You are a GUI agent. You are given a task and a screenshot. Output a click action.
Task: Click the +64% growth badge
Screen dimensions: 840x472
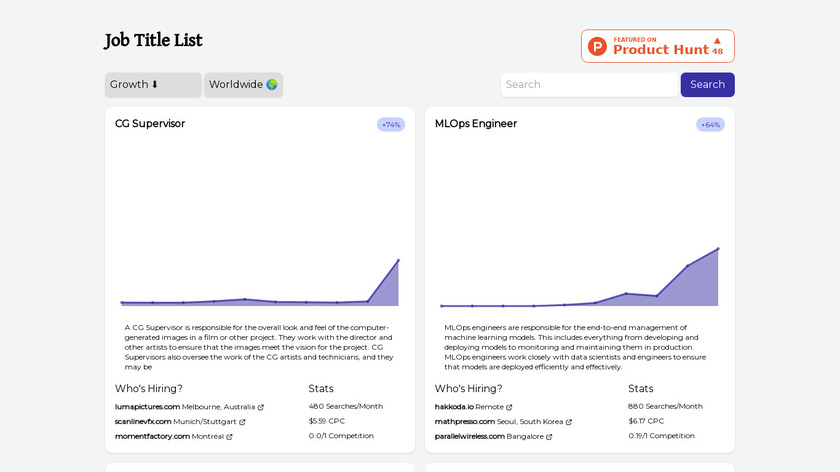point(710,125)
